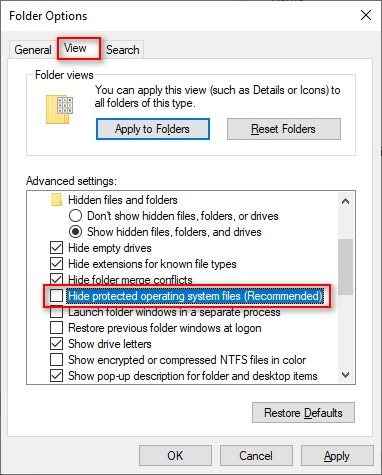Click the Hidden files and folders folder icon
Image resolution: width=382 pixels, height=475 pixels.
pos(56,200)
